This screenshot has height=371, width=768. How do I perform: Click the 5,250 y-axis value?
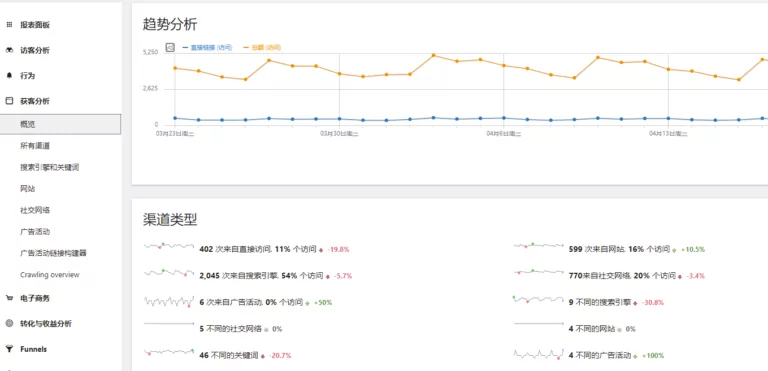[150, 52]
